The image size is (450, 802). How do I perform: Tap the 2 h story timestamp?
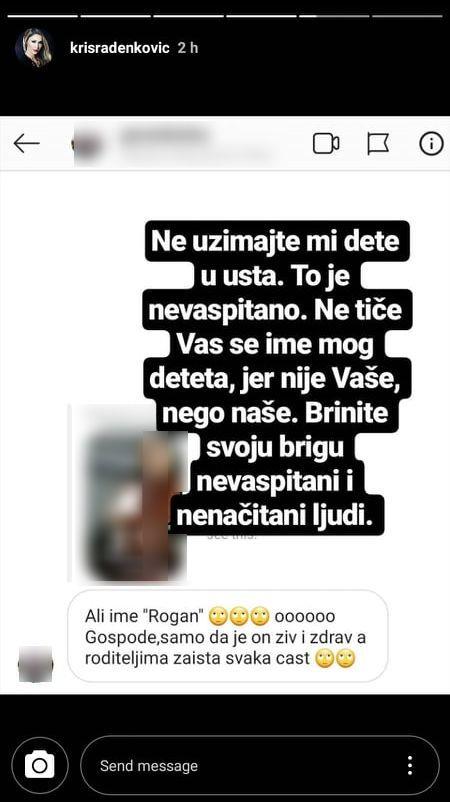pyautogui.click(x=187, y=48)
